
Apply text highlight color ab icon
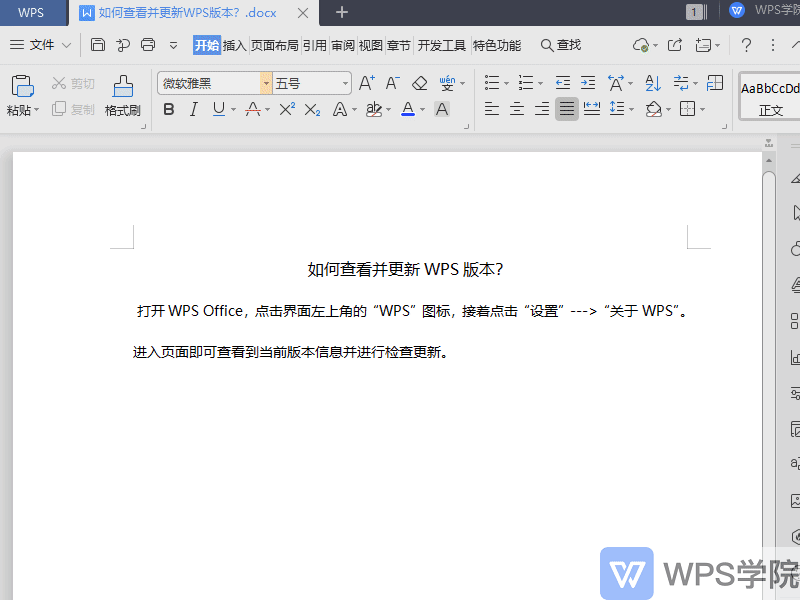[x=374, y=109]
